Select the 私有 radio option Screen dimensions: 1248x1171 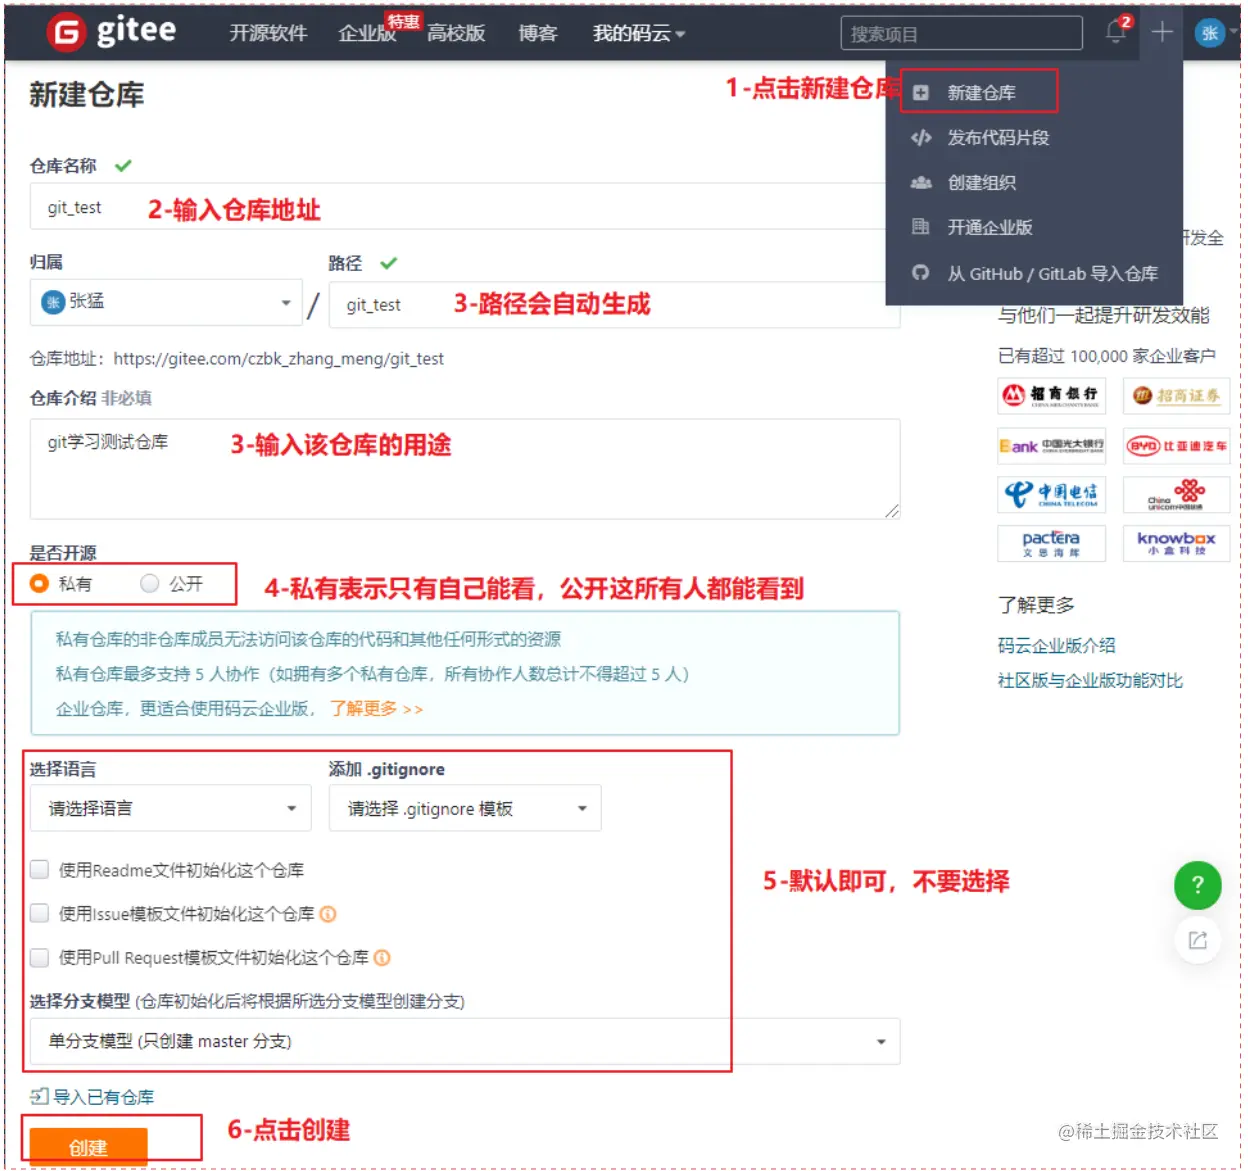39,583
